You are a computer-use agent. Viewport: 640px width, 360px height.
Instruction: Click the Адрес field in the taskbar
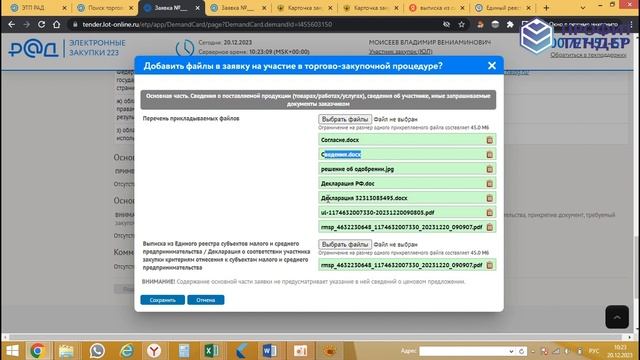464,351
